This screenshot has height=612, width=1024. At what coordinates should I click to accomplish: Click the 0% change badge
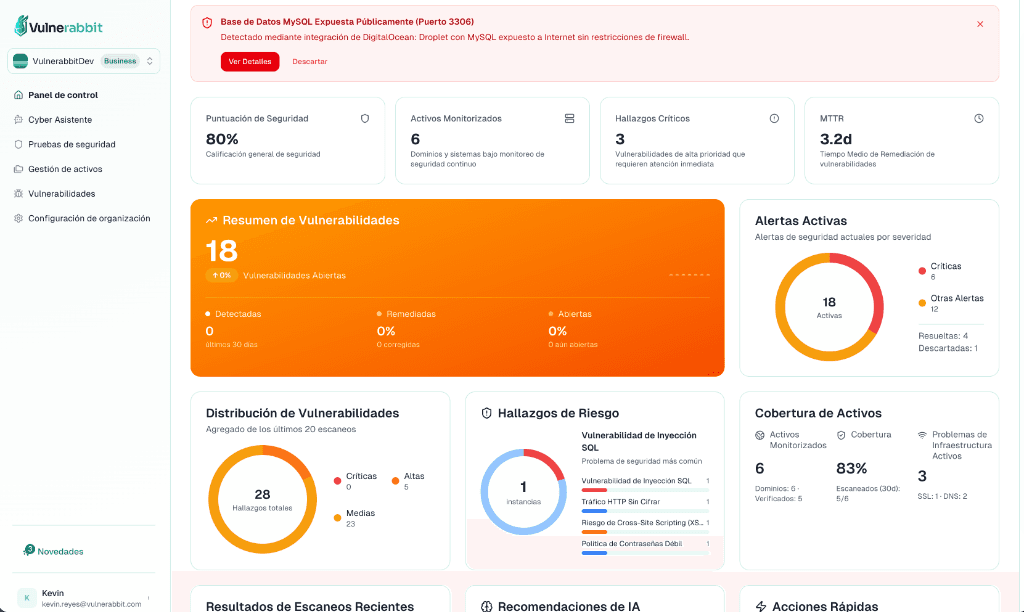point(221,275)
